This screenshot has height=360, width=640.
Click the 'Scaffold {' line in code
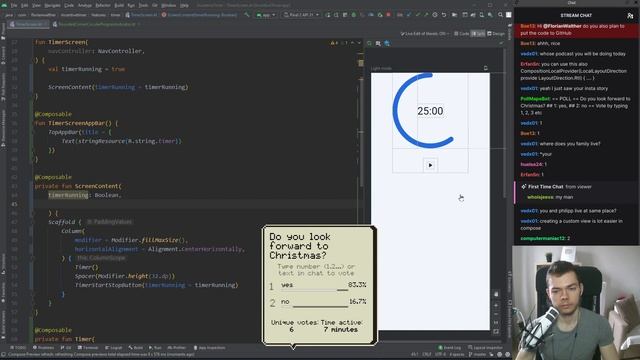(64, 222)
